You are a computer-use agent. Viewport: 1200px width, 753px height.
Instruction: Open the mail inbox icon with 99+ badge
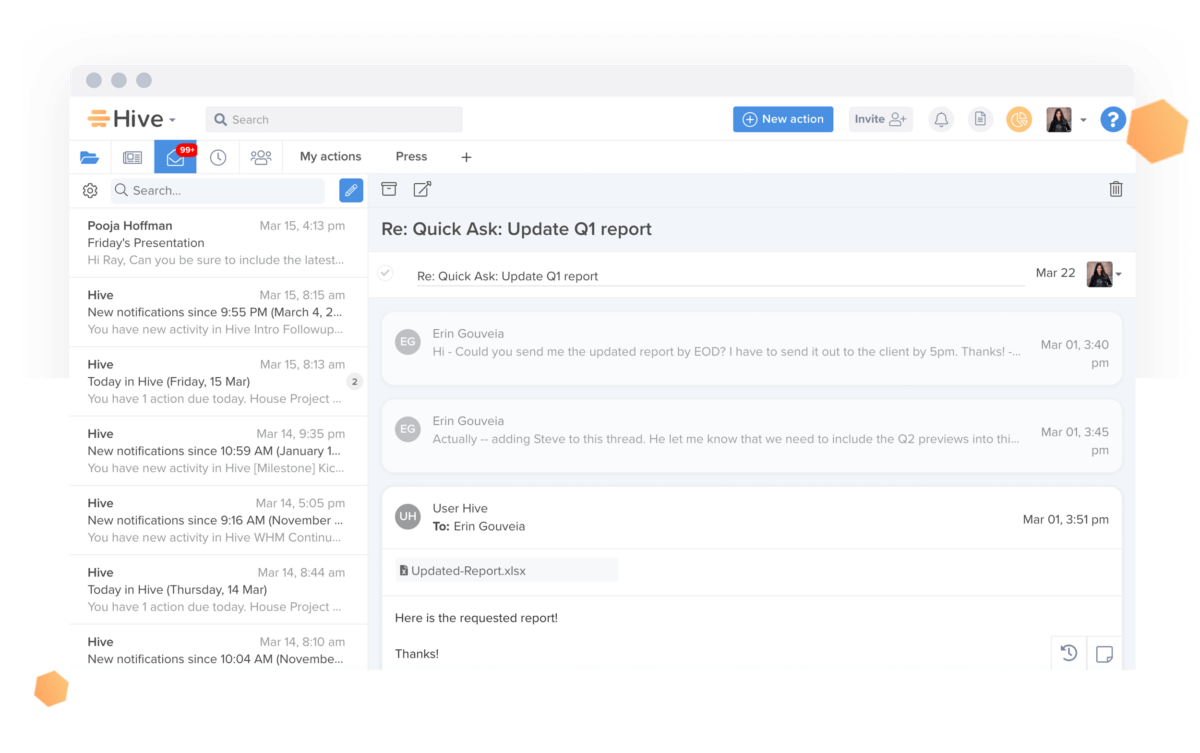(175, 157)
